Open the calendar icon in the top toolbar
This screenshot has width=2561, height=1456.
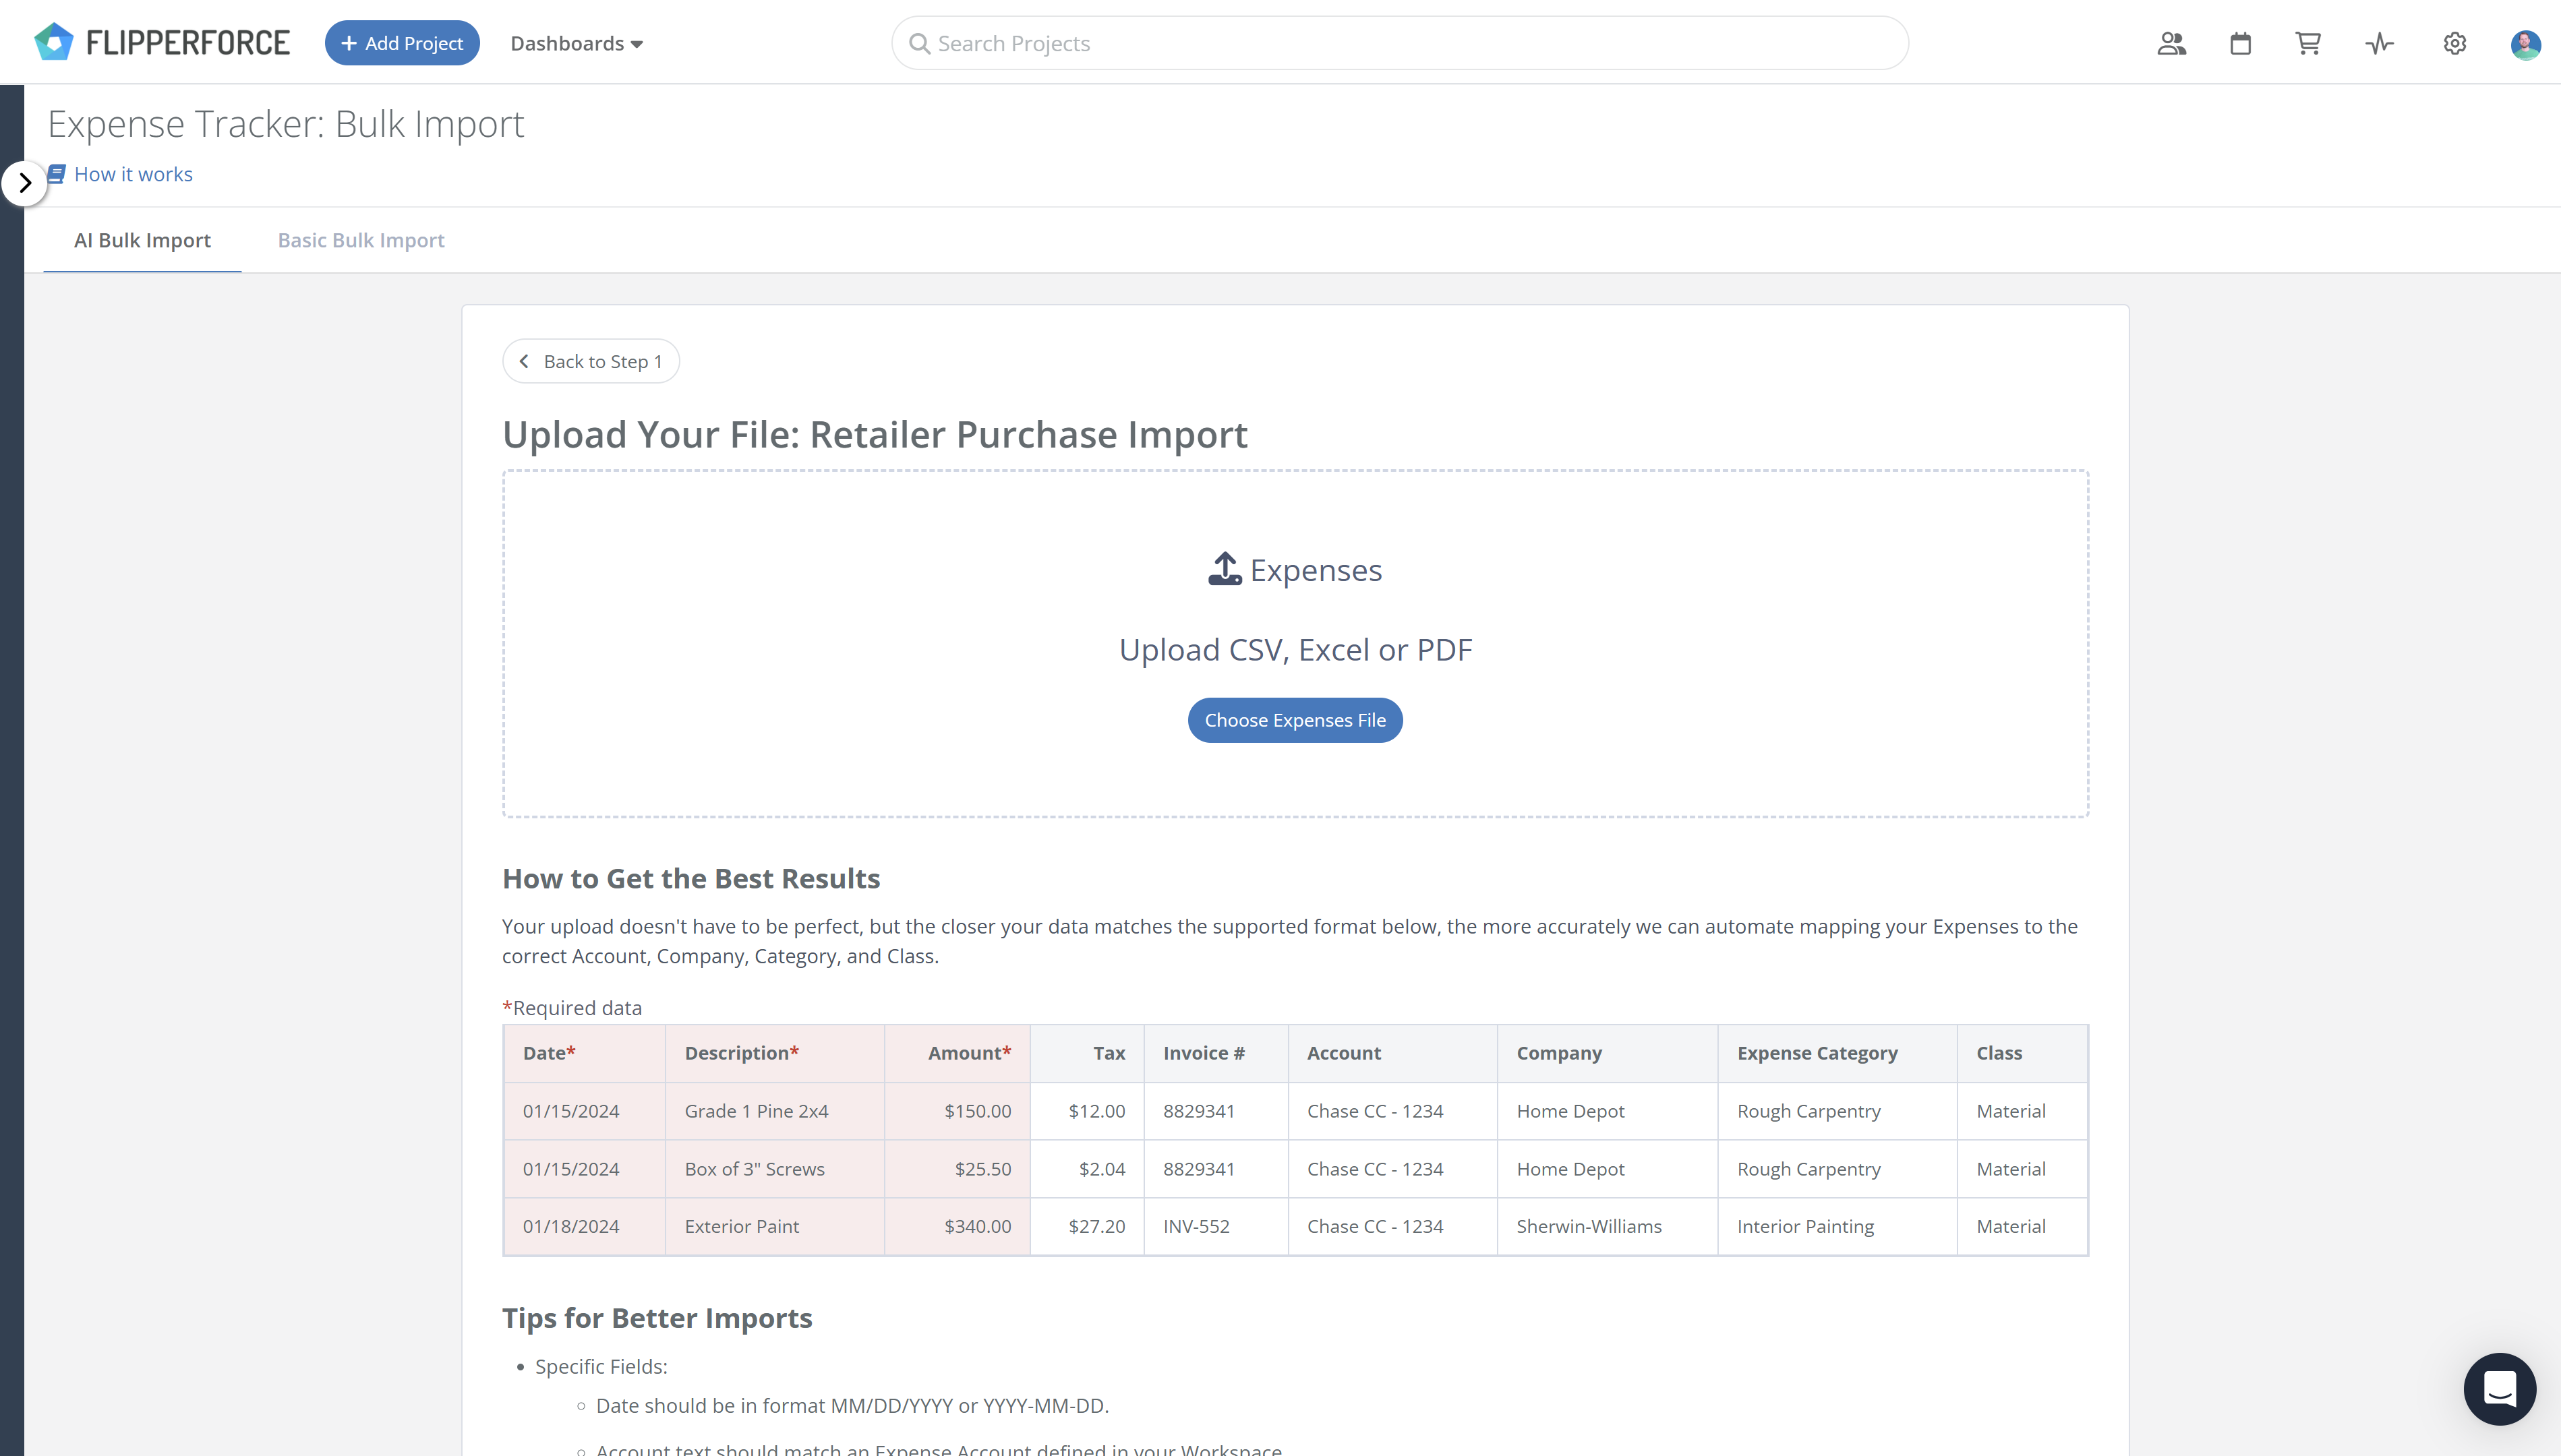[x=2239, y=43]
